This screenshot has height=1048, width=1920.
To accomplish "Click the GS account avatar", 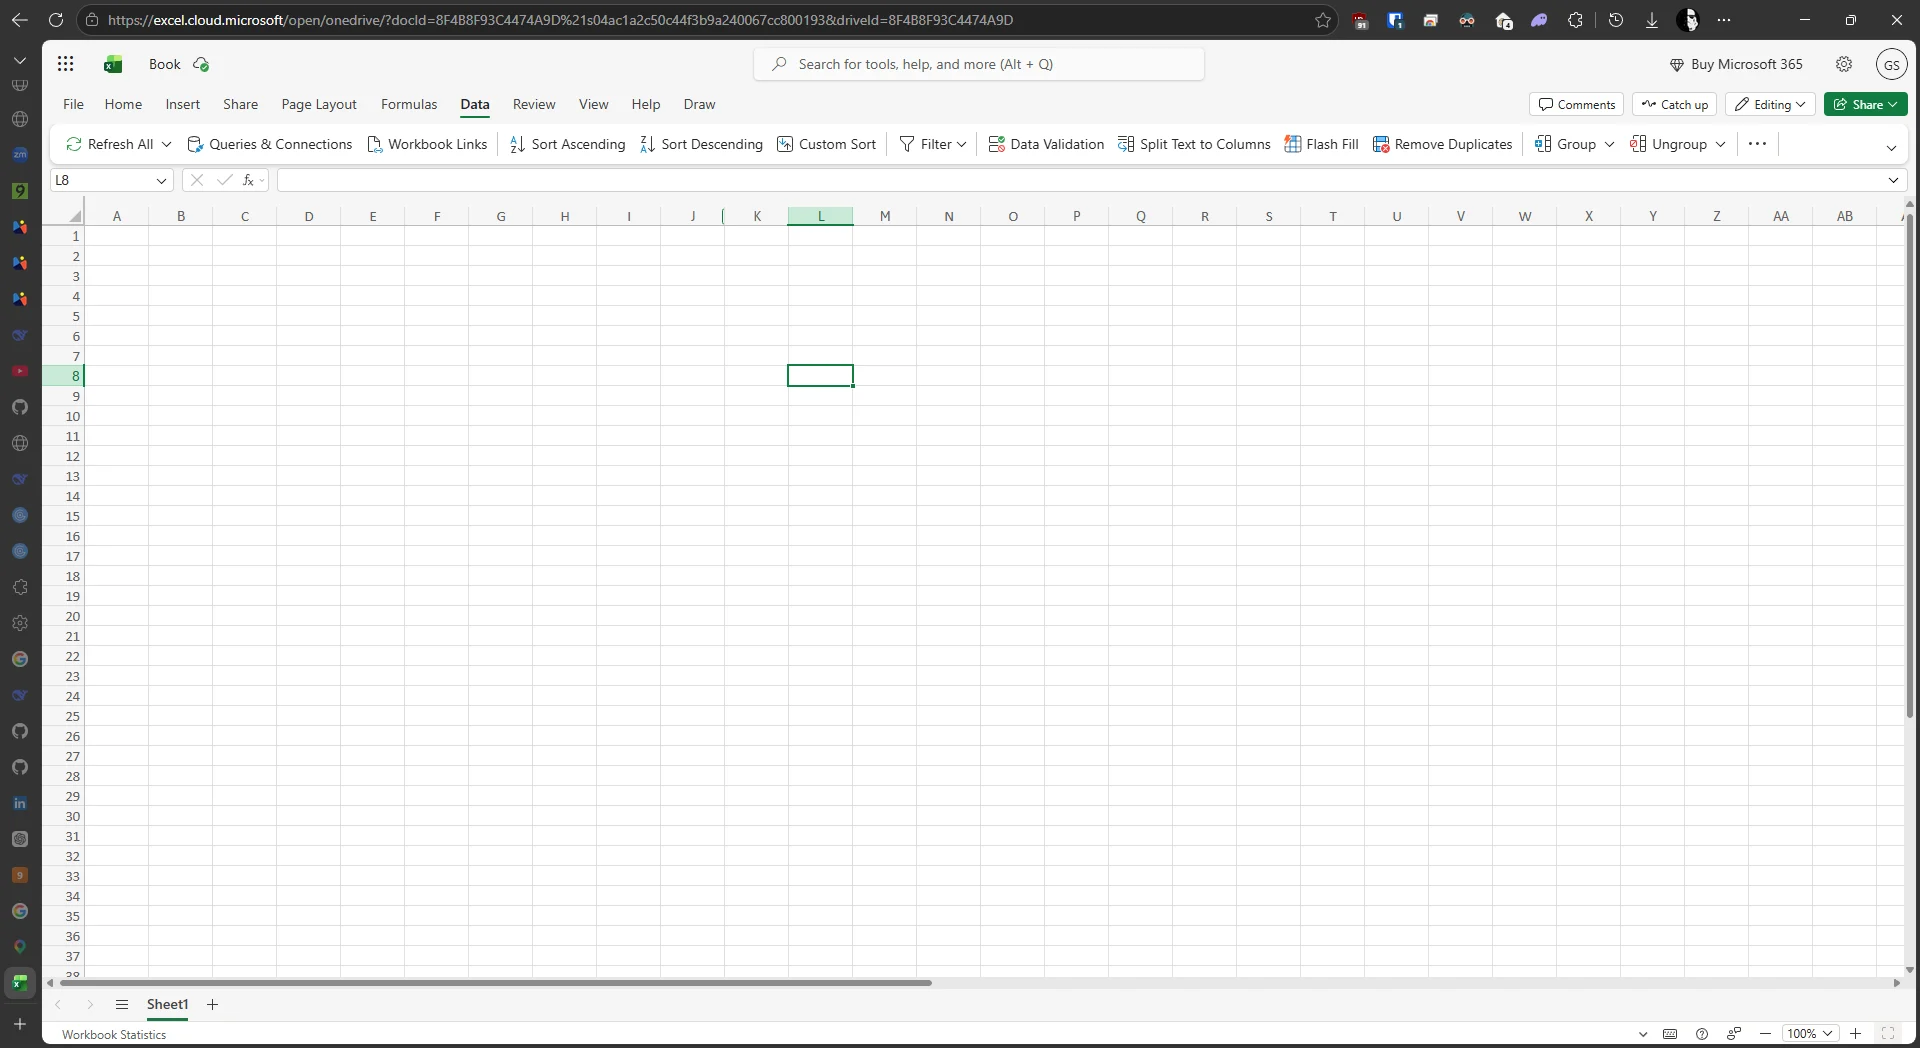I will coord(1891,64).
